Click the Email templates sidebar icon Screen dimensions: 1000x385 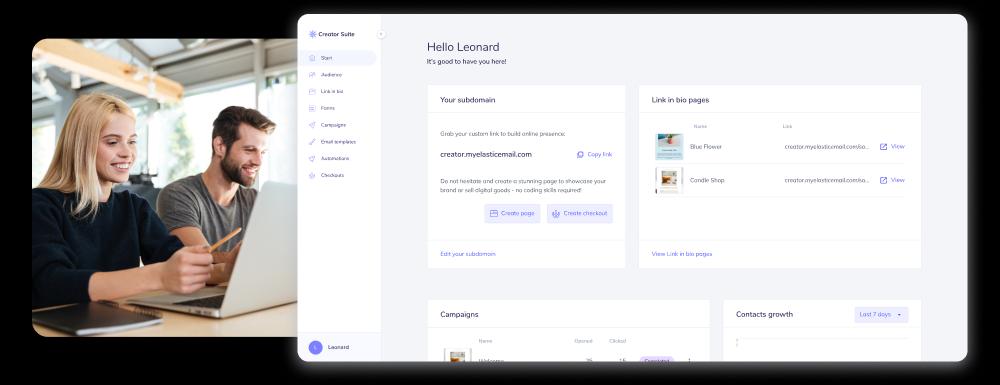(x=312, y=142)
